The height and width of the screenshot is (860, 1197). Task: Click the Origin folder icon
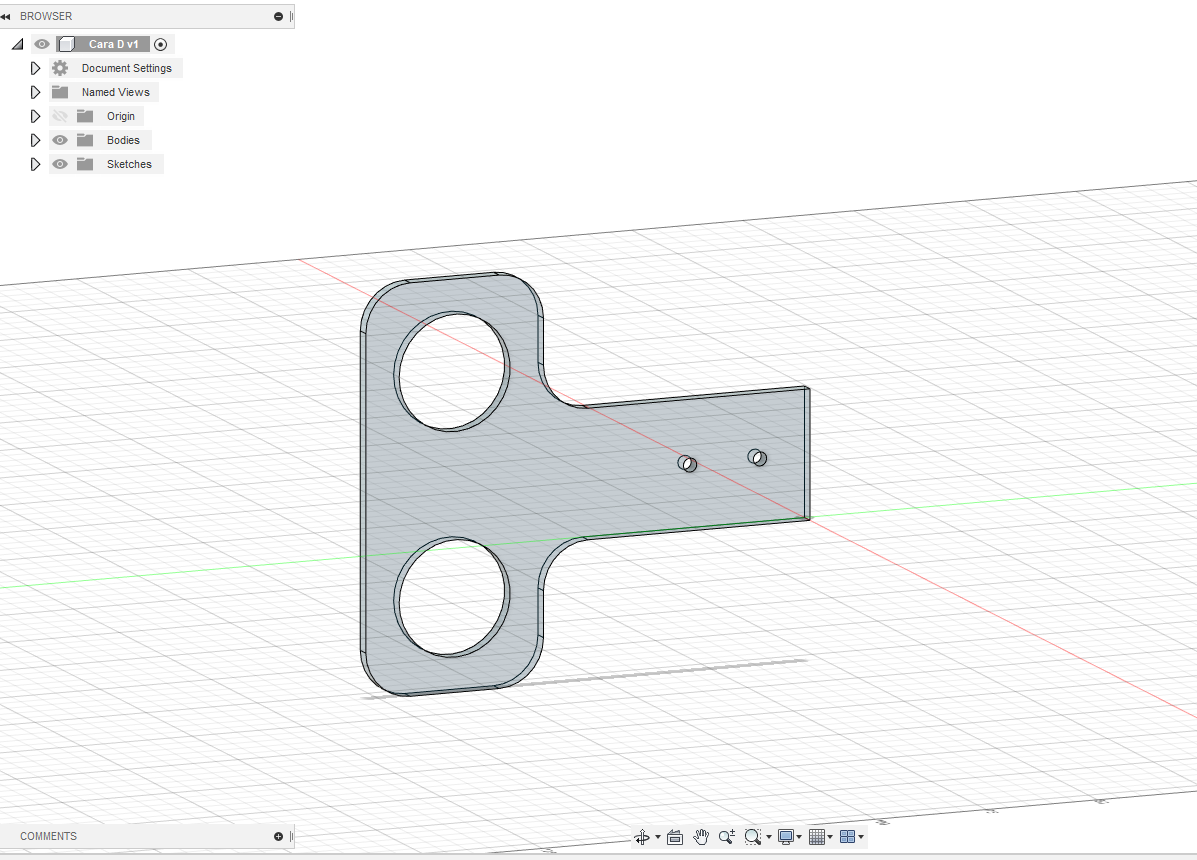(85, 116)
